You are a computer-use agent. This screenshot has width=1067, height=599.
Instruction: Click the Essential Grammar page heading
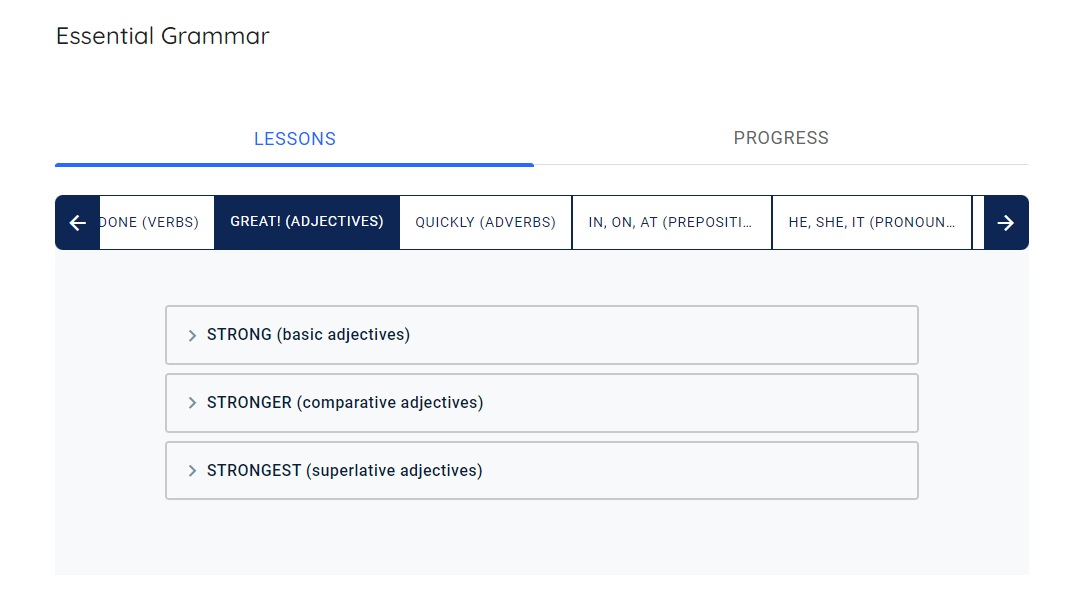(163, 37)
